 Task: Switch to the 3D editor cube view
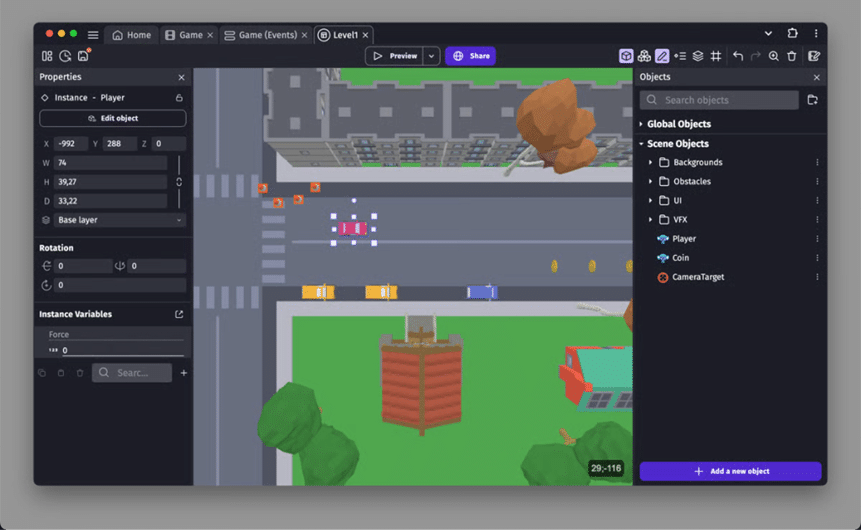[x=626, y=56]
